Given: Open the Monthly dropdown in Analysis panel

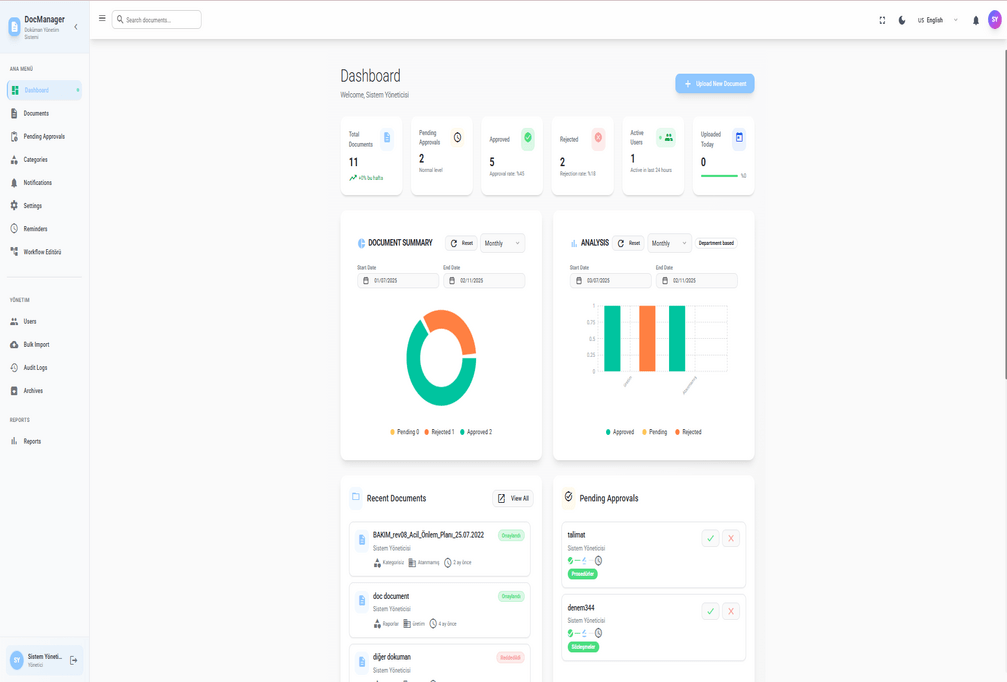Looking at the screenshot, I should click(669, 243).
